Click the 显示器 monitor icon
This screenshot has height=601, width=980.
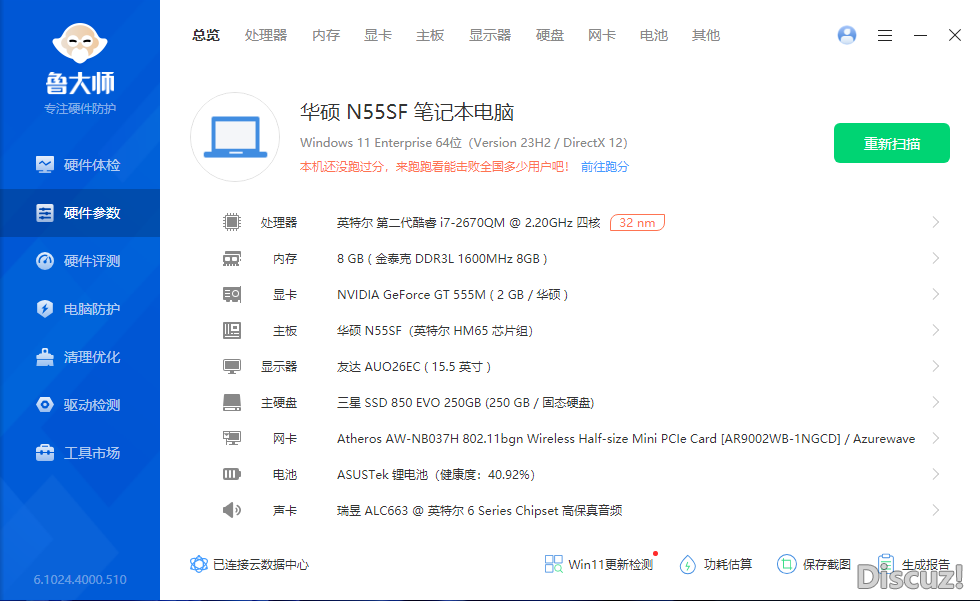tap(232, 366)
